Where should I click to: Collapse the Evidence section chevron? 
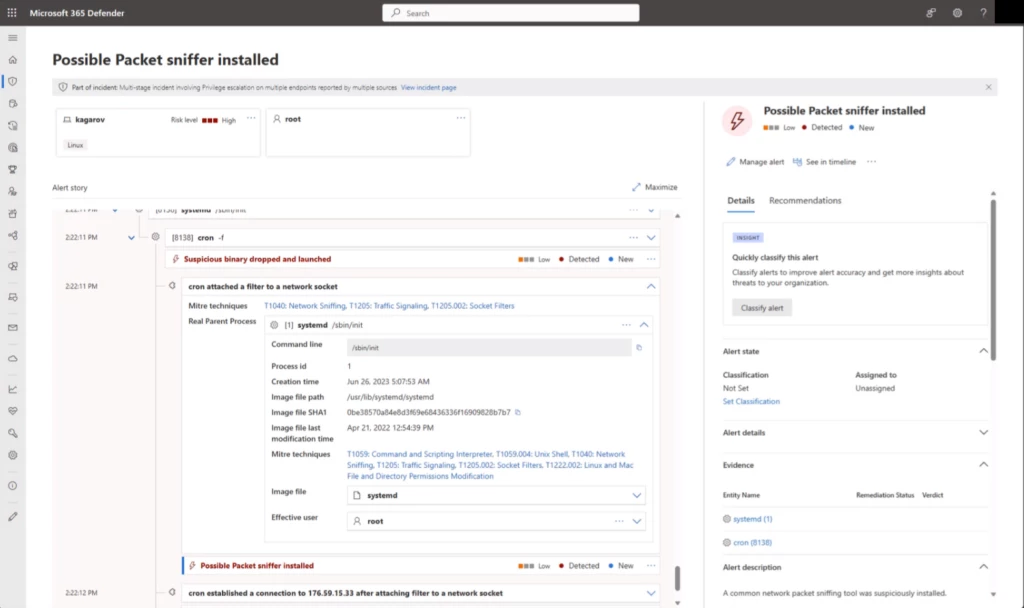point(983,464)
